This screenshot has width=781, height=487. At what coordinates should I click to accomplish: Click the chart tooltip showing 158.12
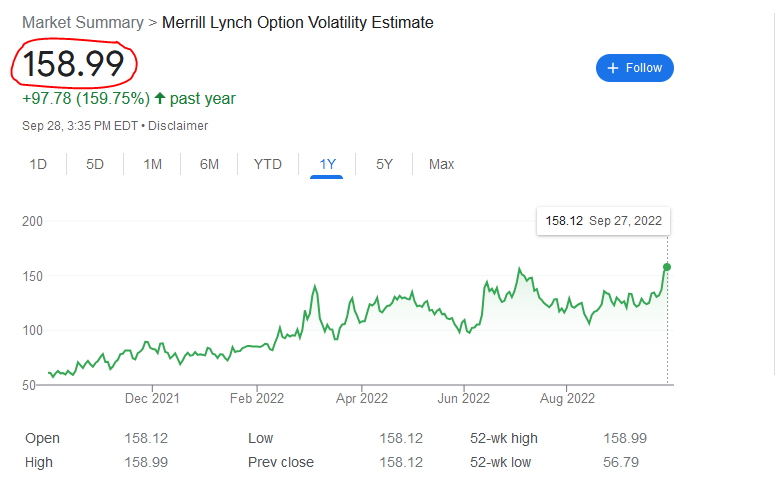click(x=603, y=221)
